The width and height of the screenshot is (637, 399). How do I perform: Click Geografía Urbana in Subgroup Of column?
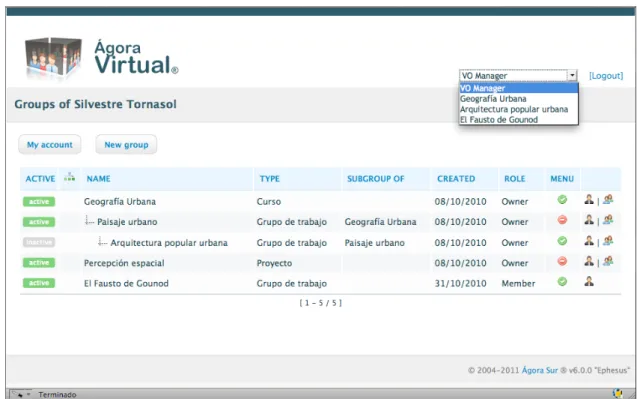(381, 222)
